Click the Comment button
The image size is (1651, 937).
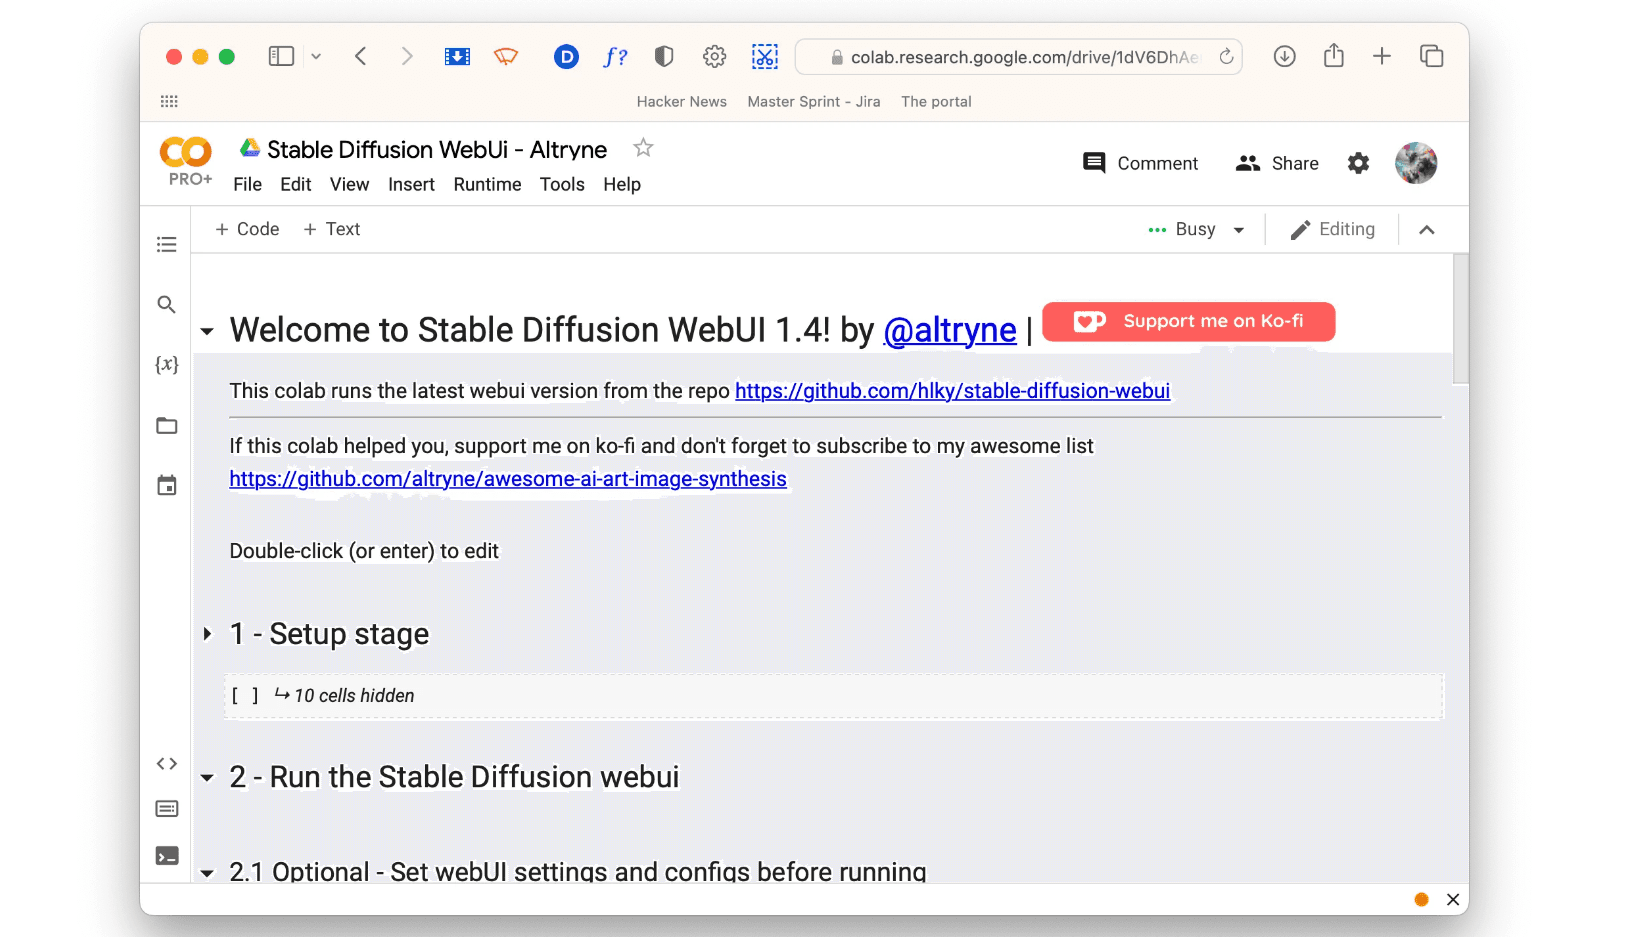pyautogui.click(x=1140, y=163)
